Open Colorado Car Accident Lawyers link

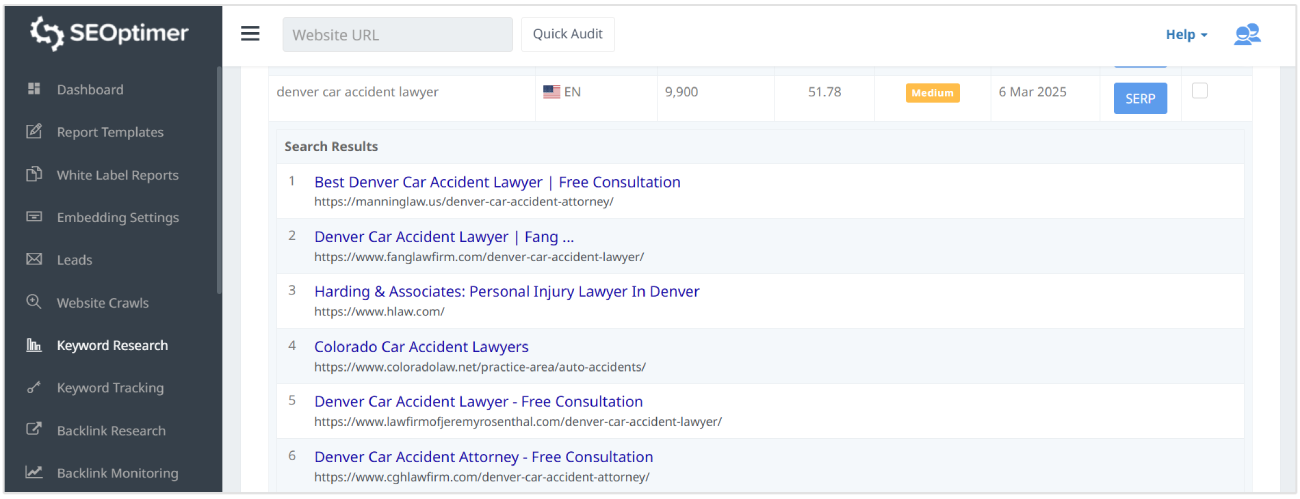click(x=421, y=347)
